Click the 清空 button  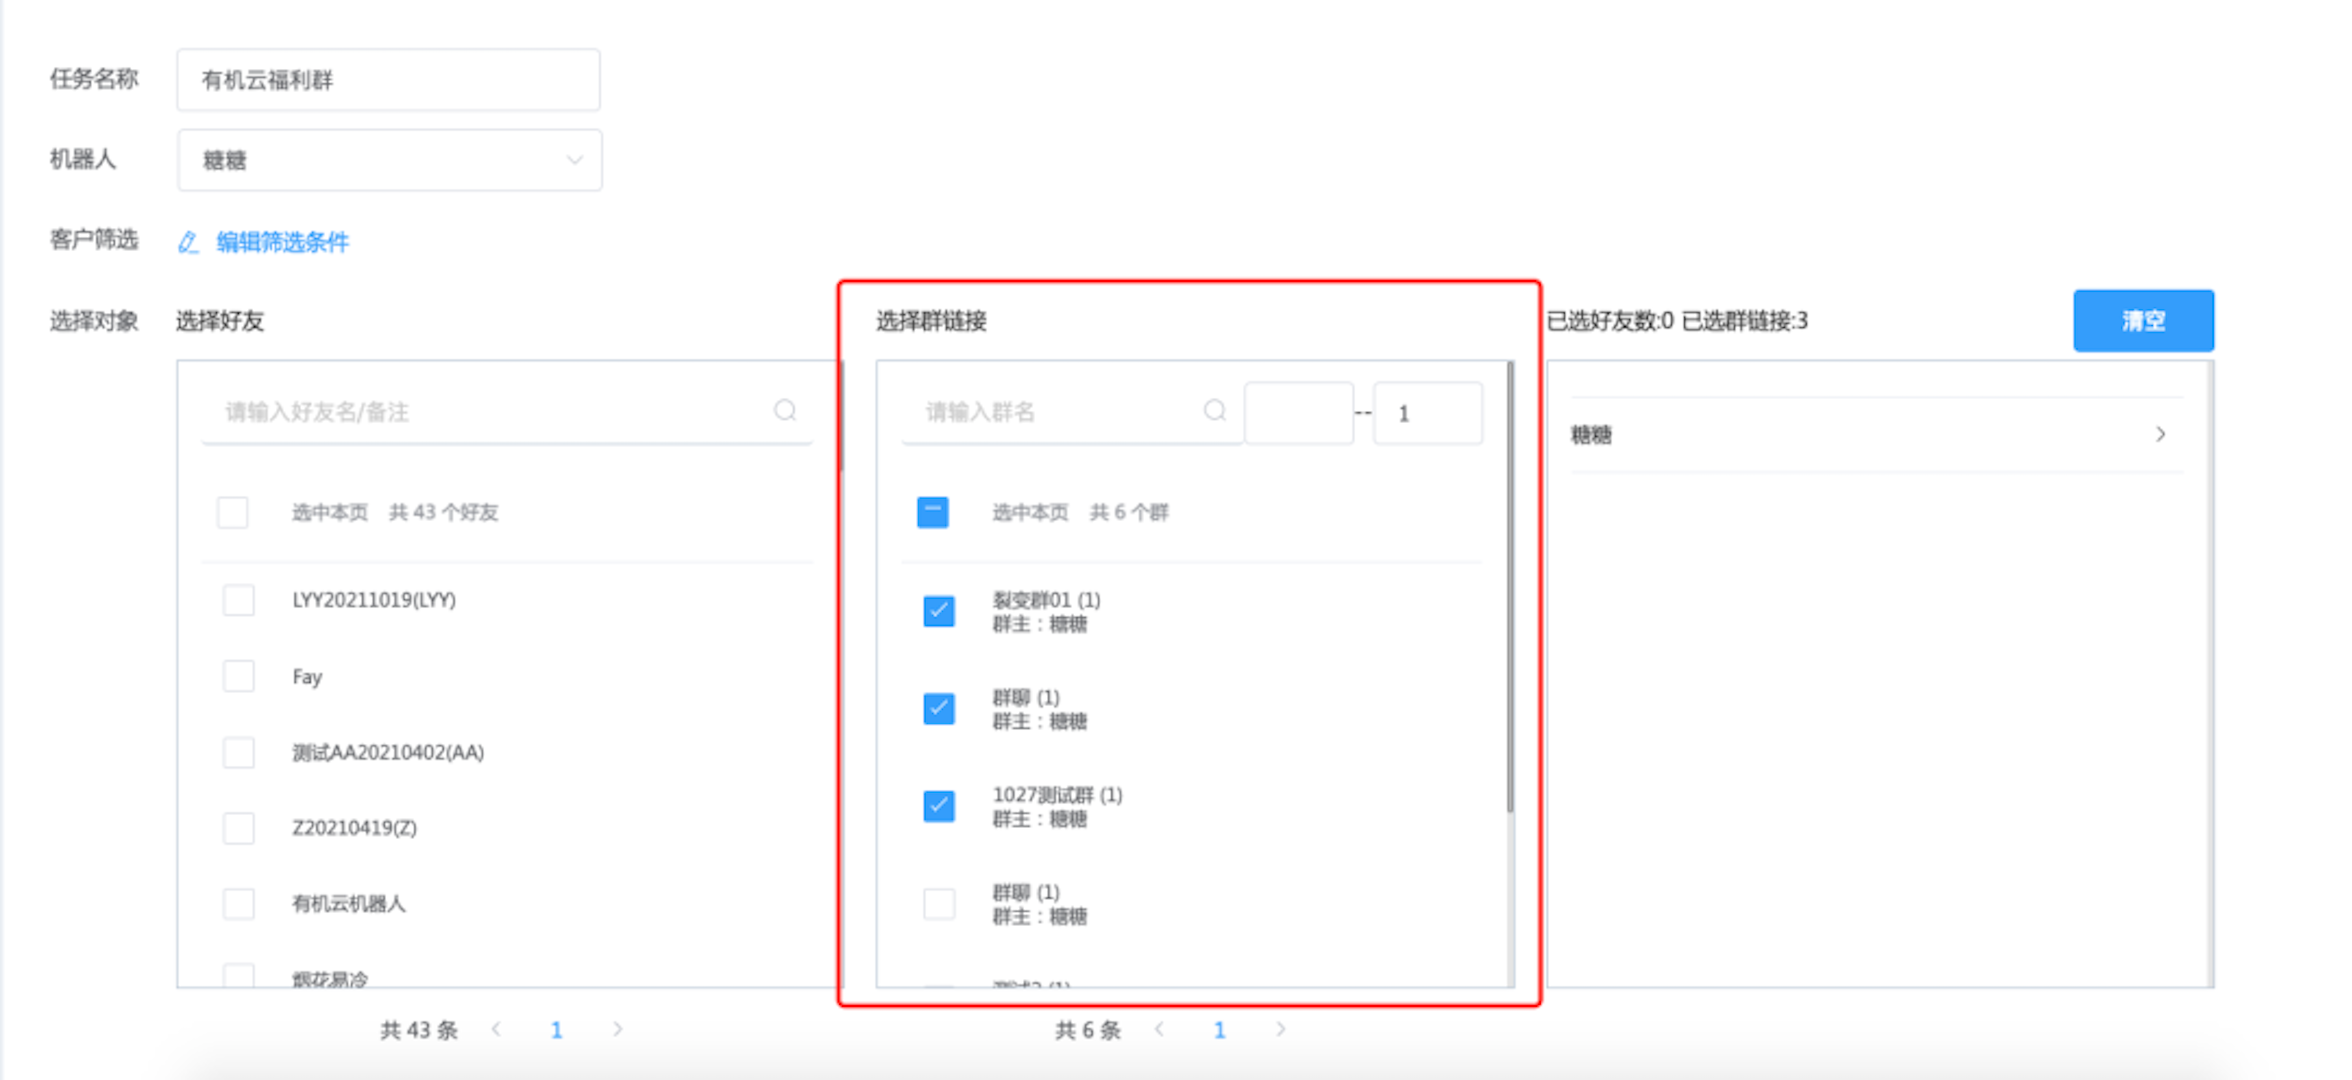pos(2142,321)
